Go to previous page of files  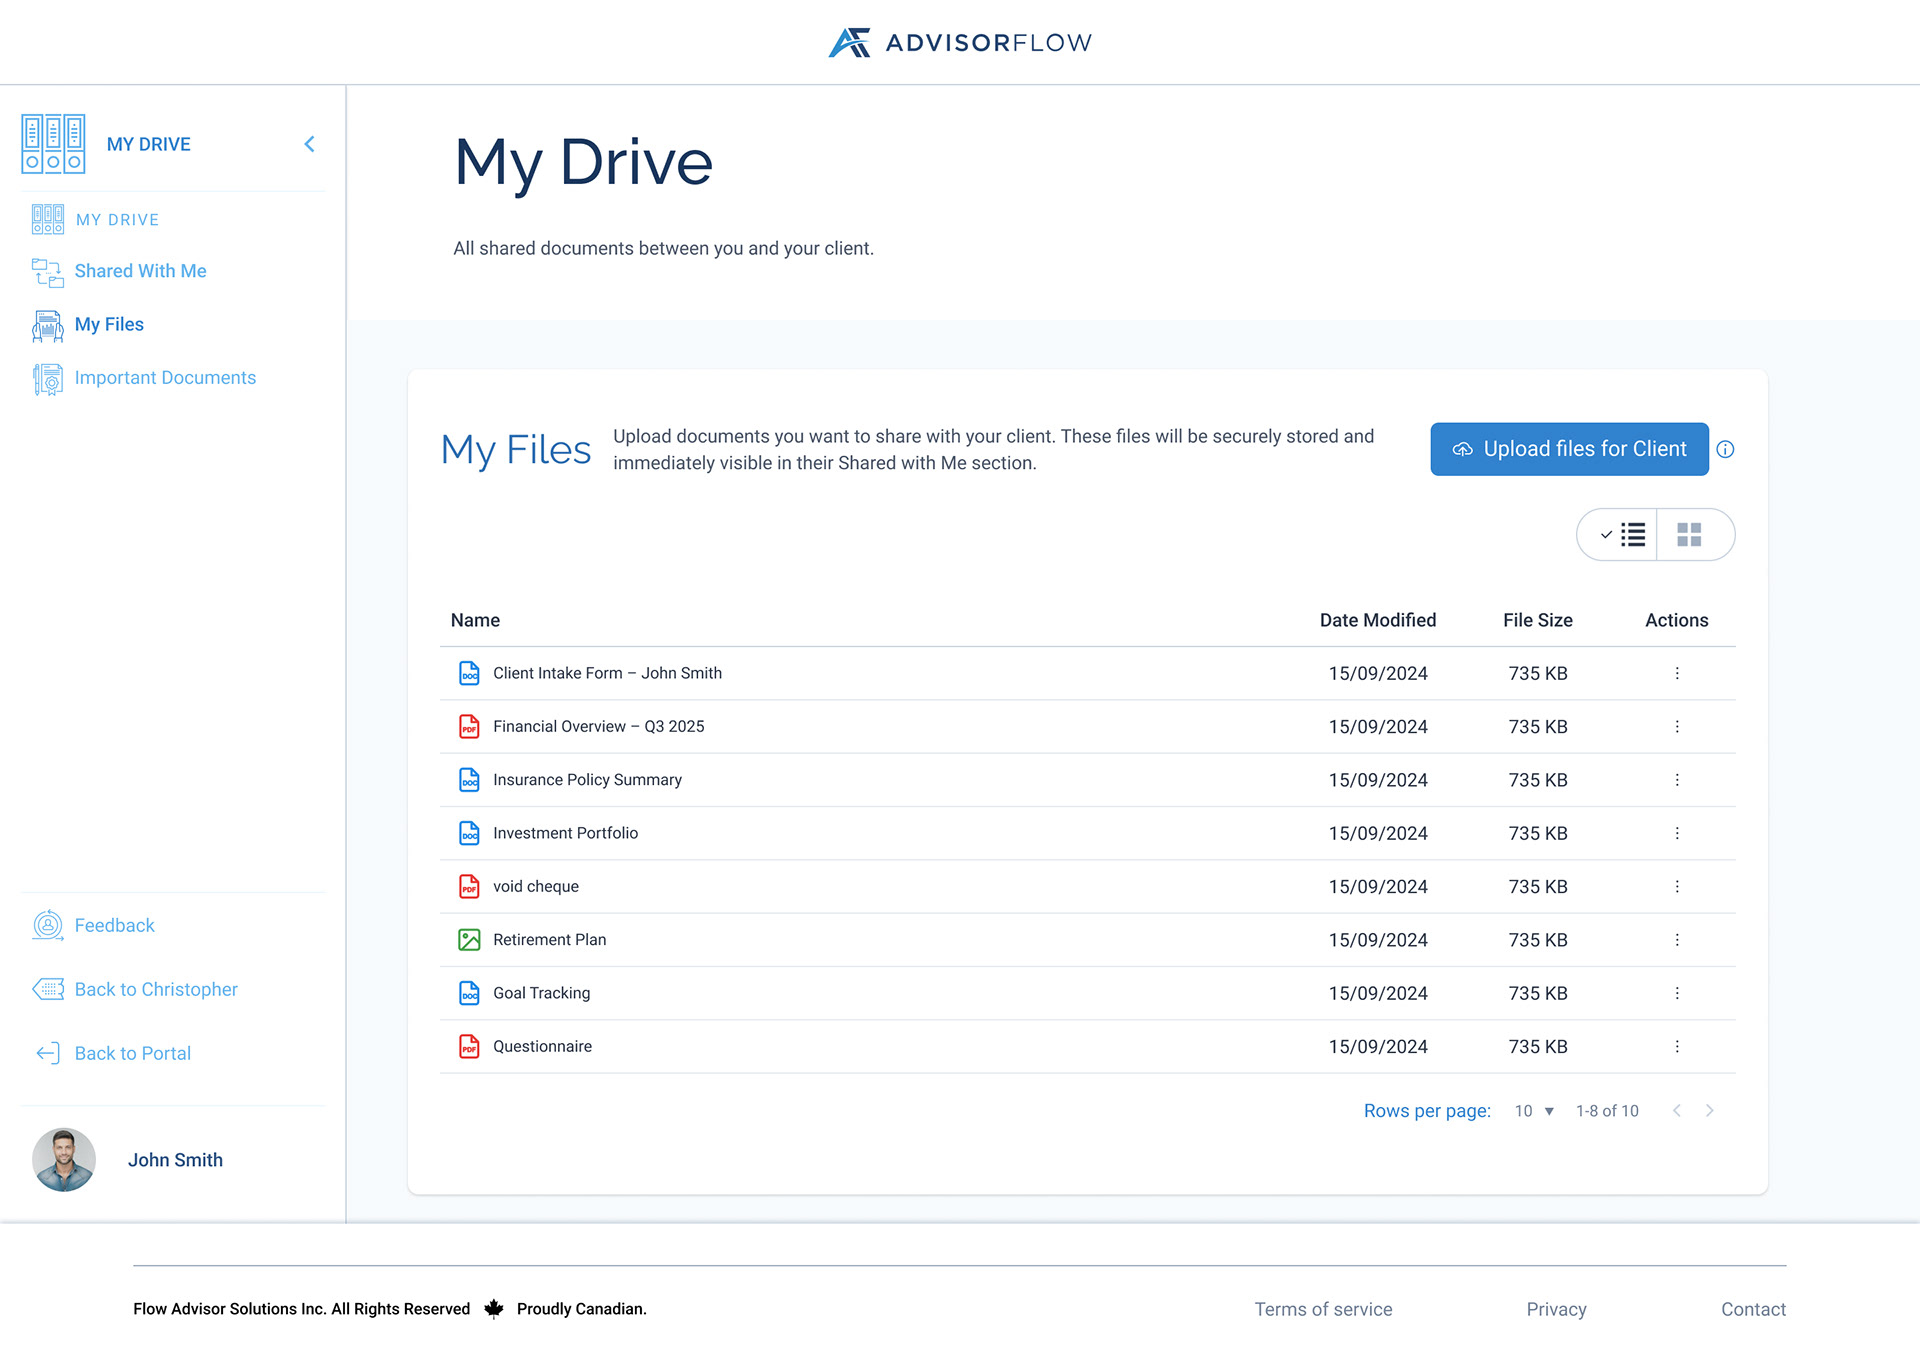point(1677,1111)
